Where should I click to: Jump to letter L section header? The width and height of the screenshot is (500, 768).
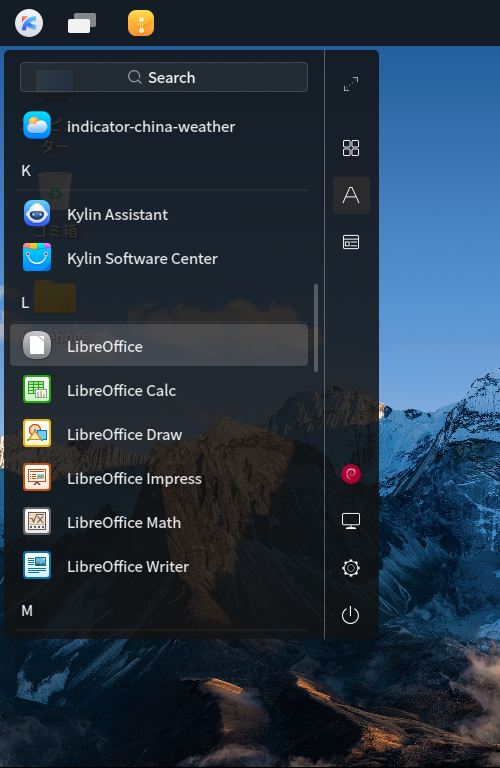pyautogui.click(x=25, y=303)
